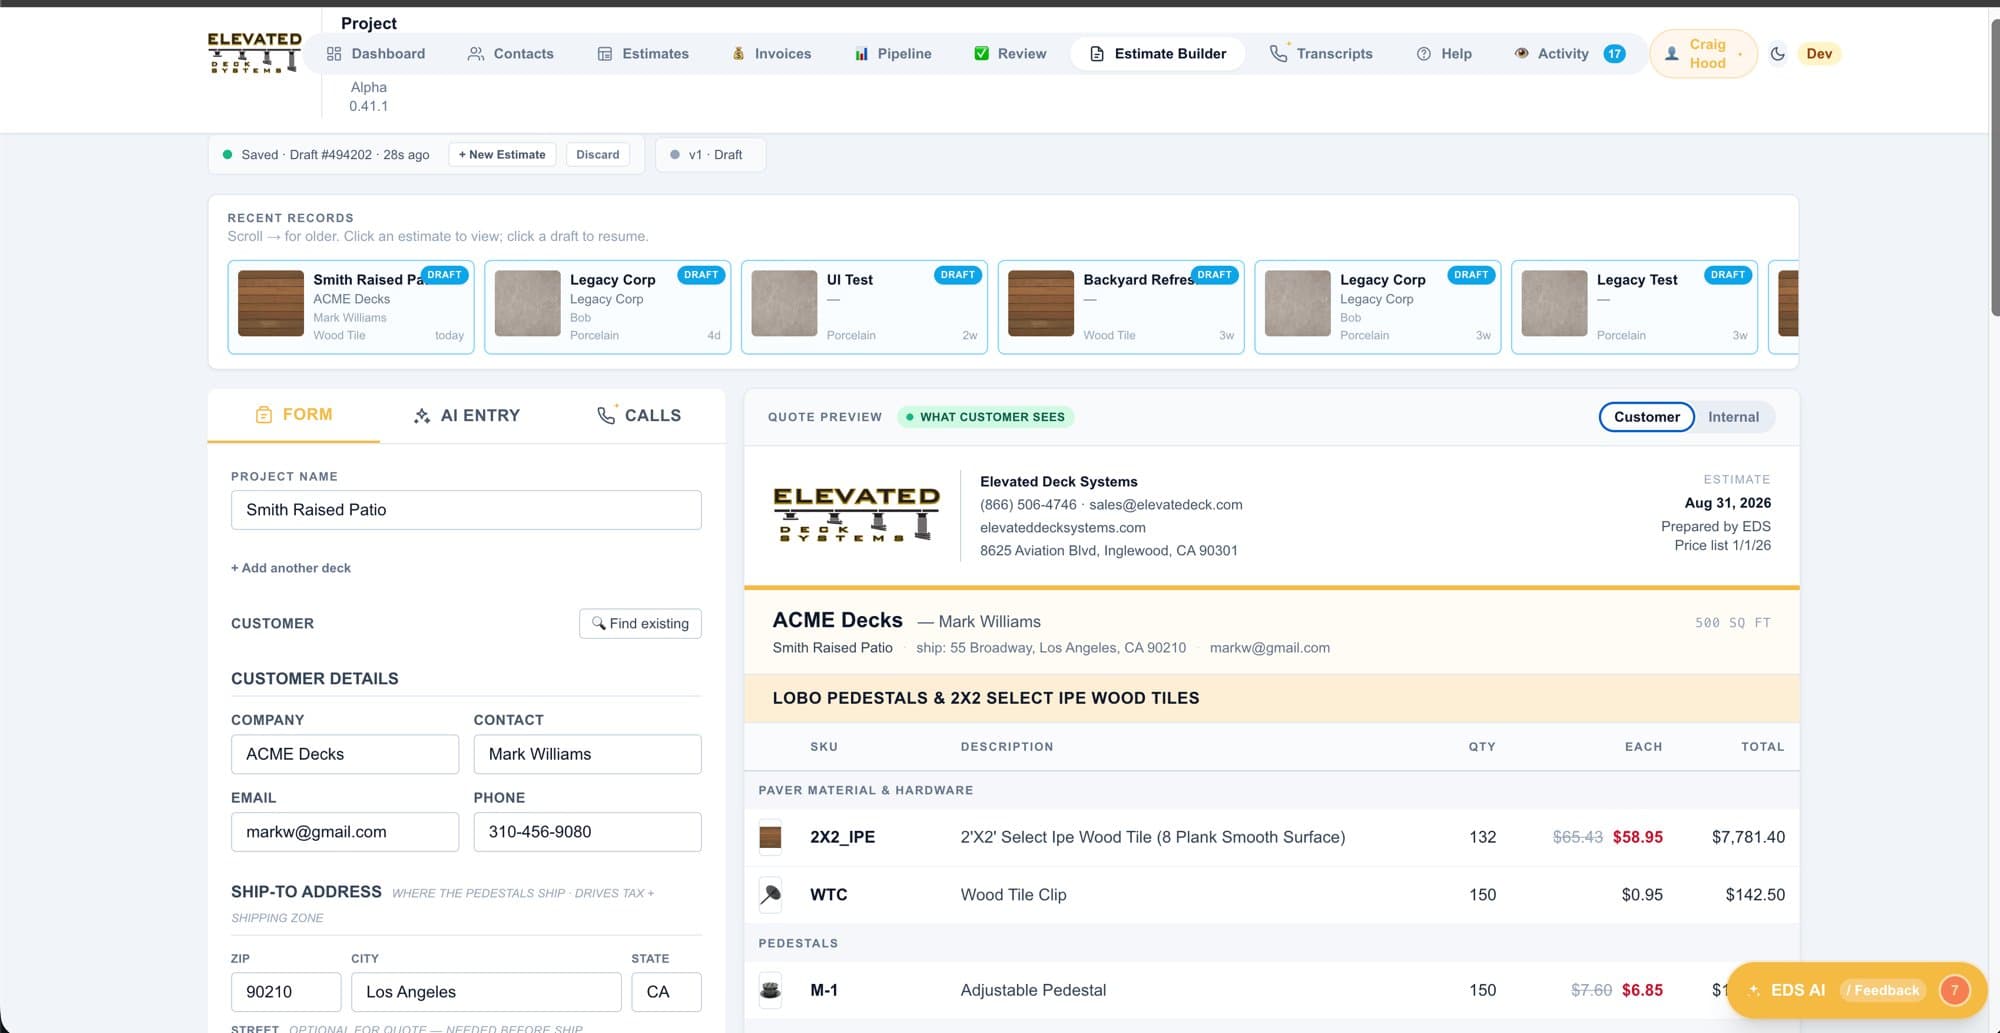Viewport: 2000px width, 1033px height.
Task: Open the Help page
Action: [x=1444, y=54]
